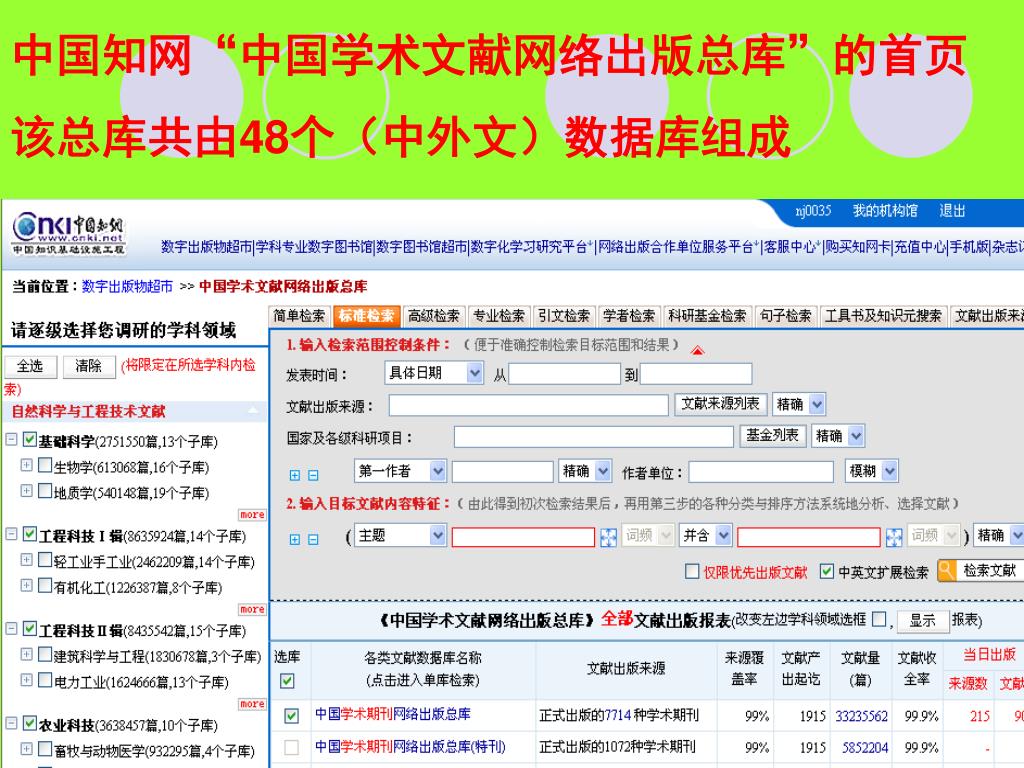1024x768 pixels.
Task: Check the 中国学术期刊网络出版总库(特刊) row checkbox
Action: click(292, 747)
